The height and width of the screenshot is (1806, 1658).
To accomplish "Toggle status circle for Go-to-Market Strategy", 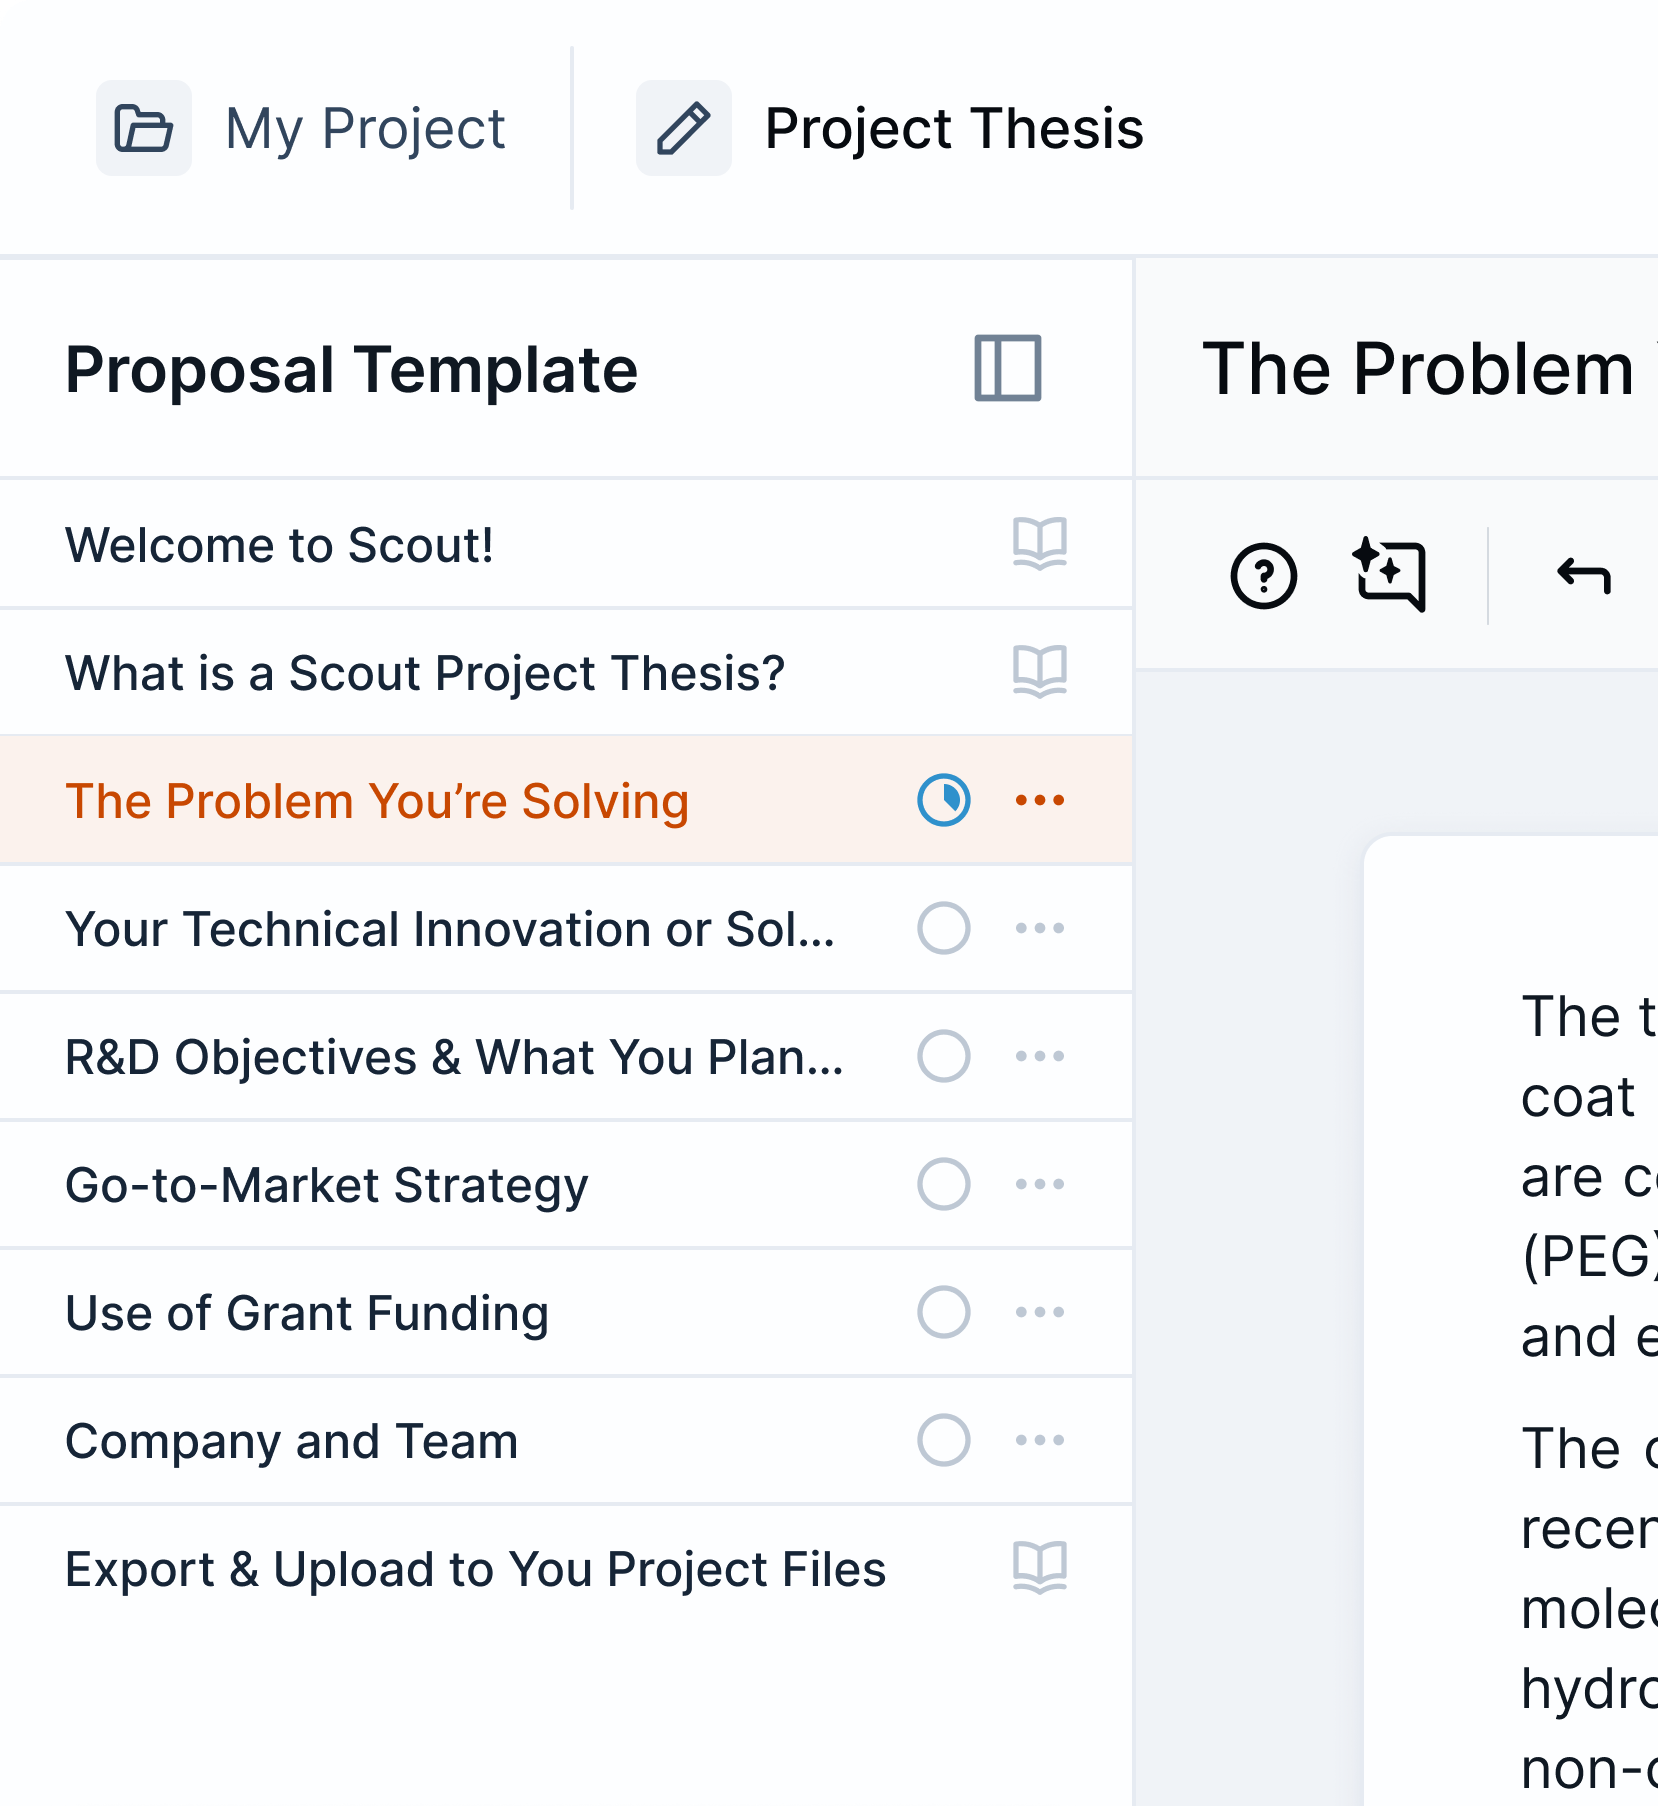I will coord(944,1184).
